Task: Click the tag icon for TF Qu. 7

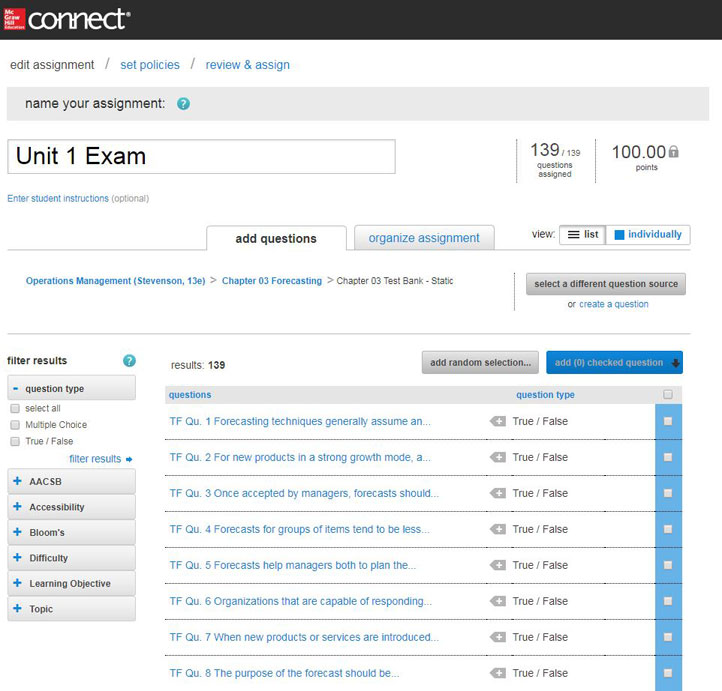Action: pos(497,638)
